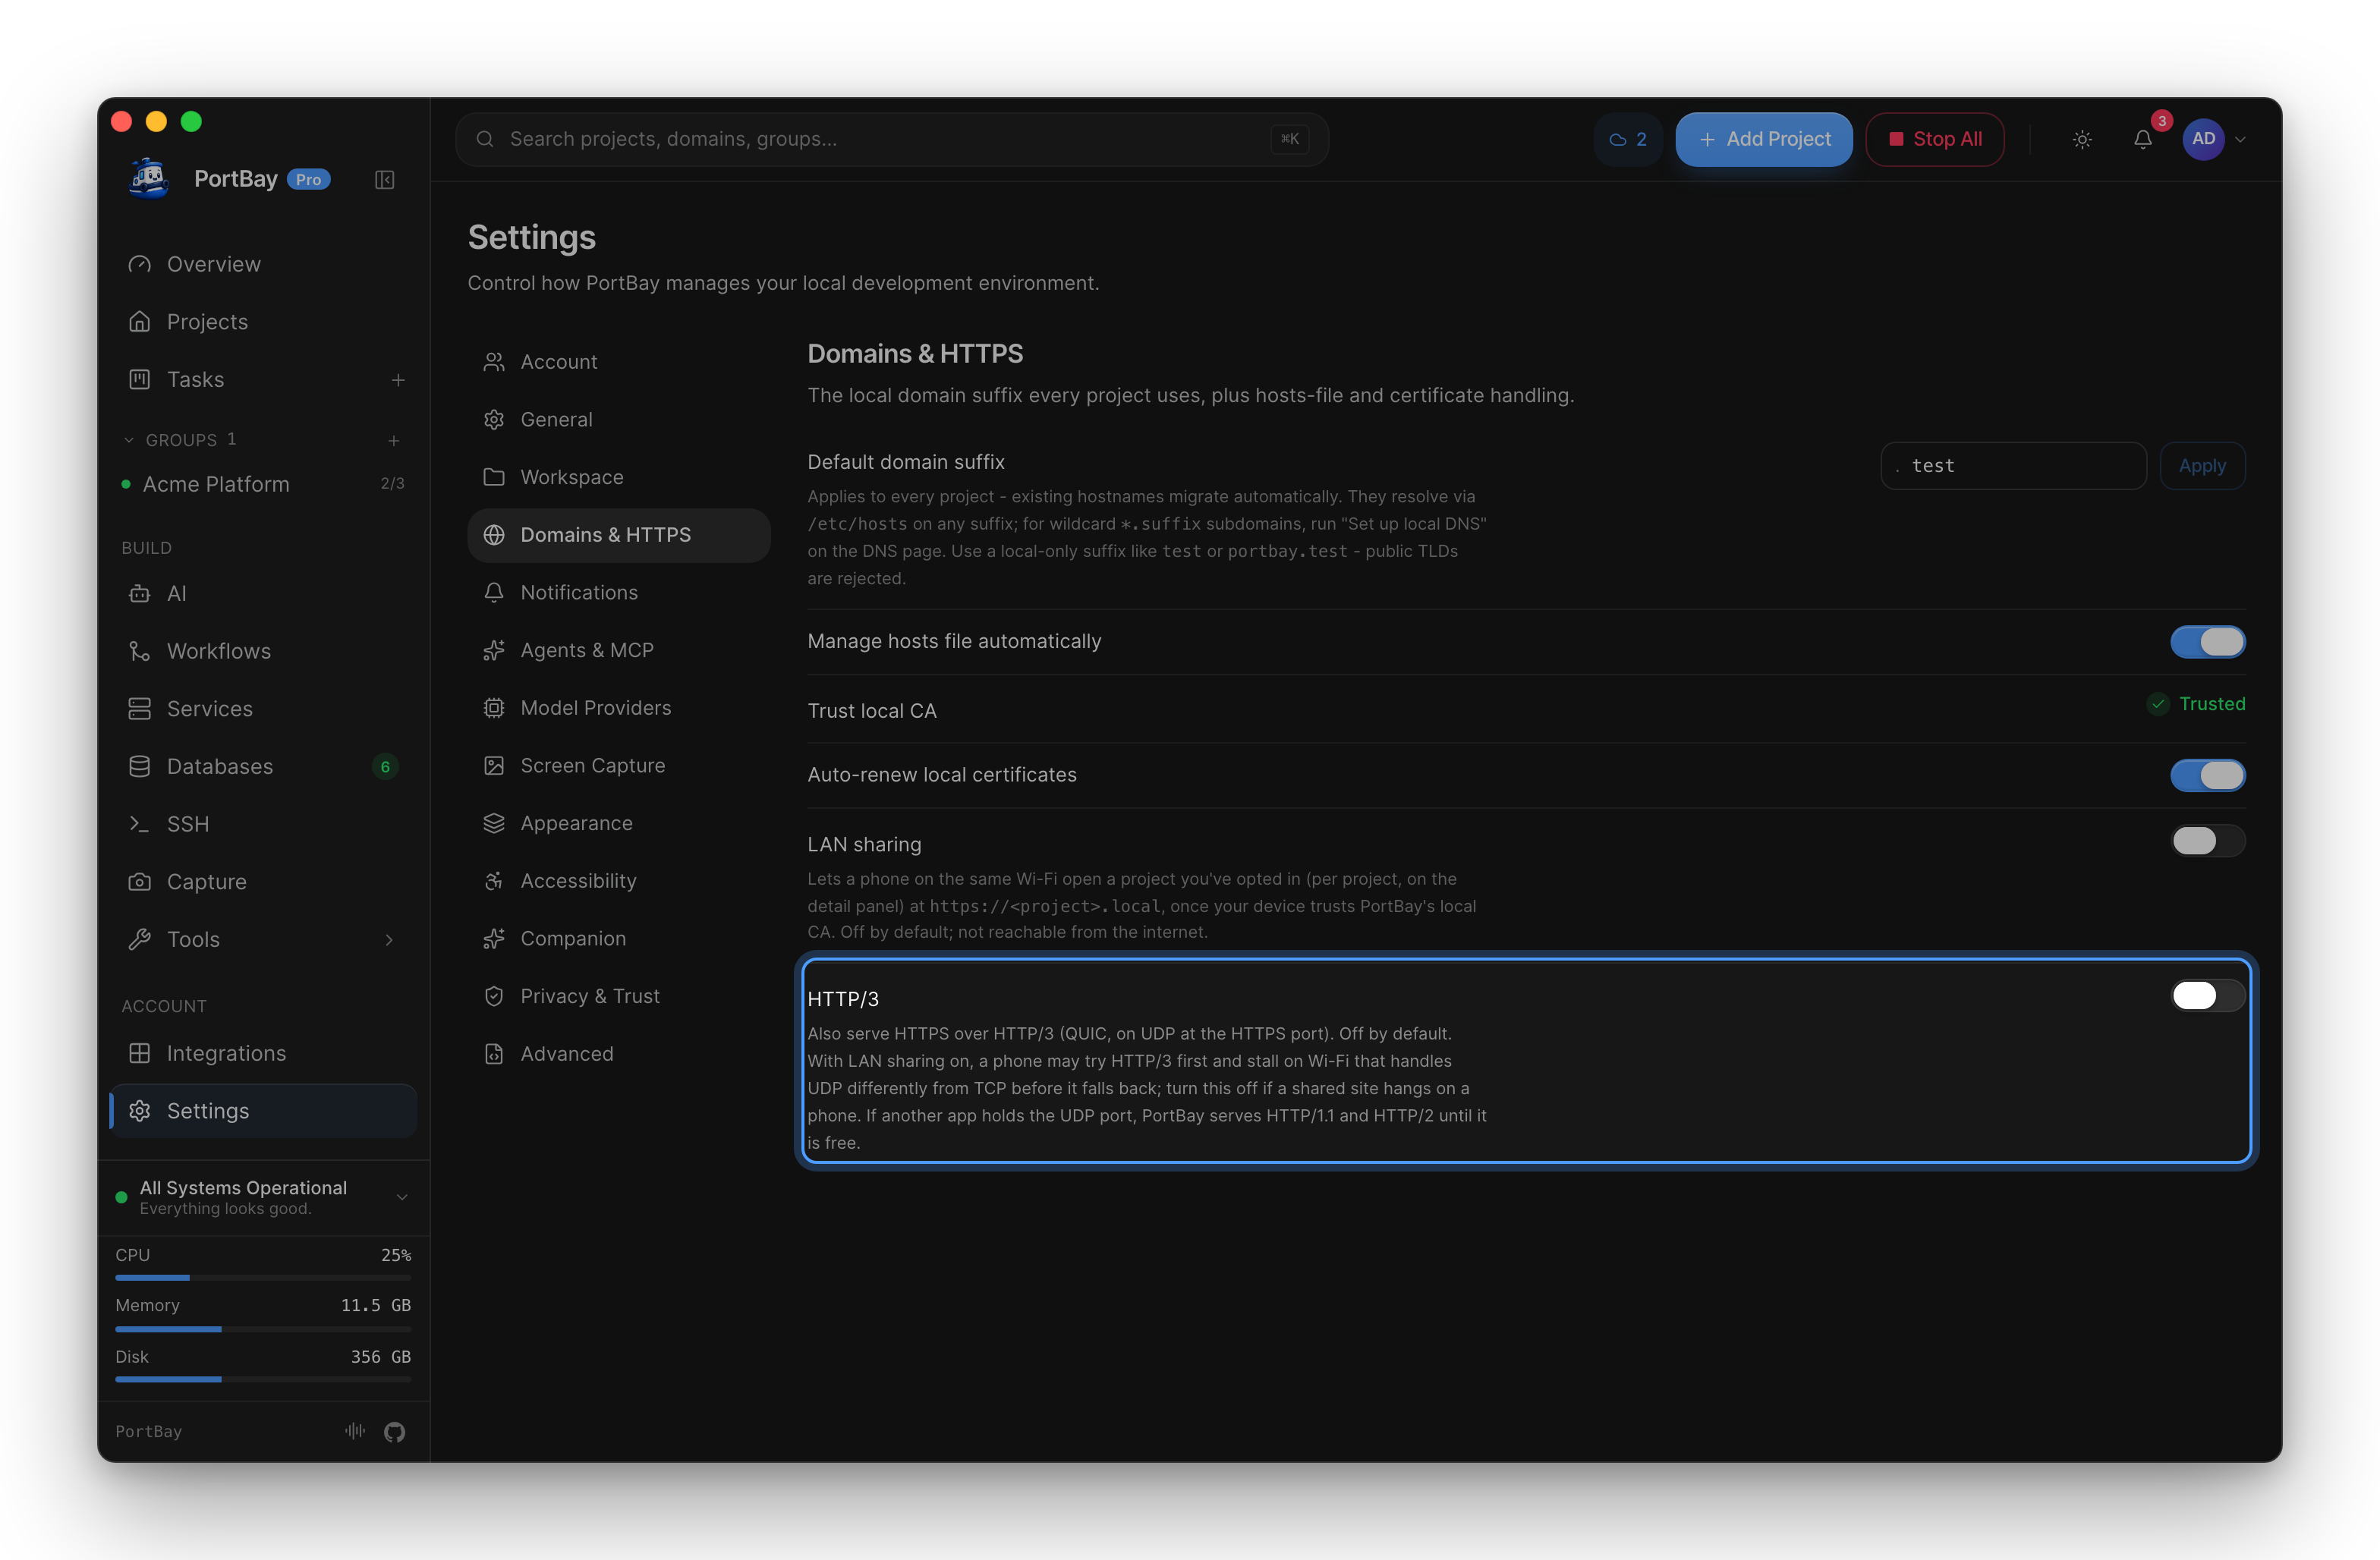Open AI robot icon
This screenshot has height=1560, width=2380.
pos(140,594)
